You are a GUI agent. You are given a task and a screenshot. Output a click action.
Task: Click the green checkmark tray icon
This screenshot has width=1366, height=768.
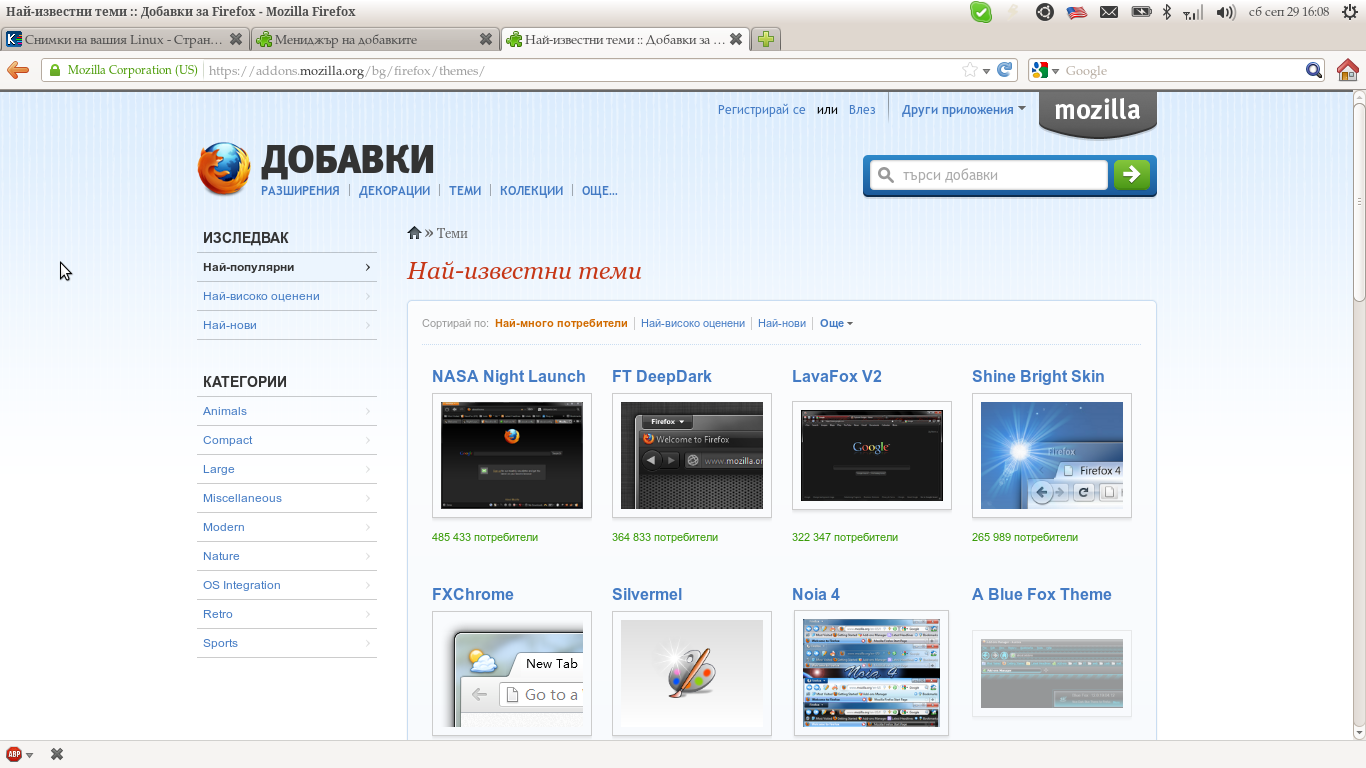pos(981,12)
